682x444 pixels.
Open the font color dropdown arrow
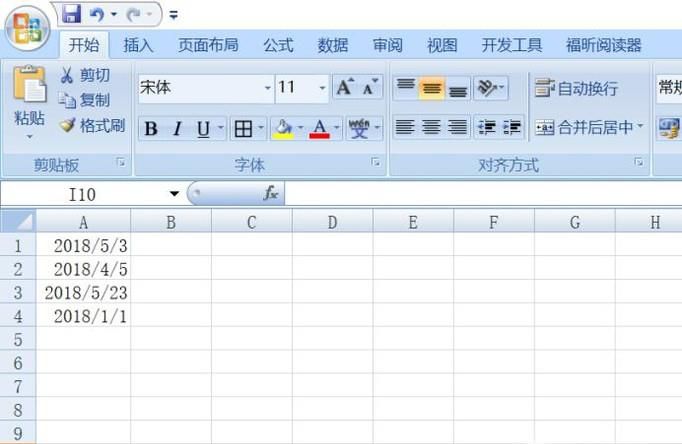coord(337,127)
